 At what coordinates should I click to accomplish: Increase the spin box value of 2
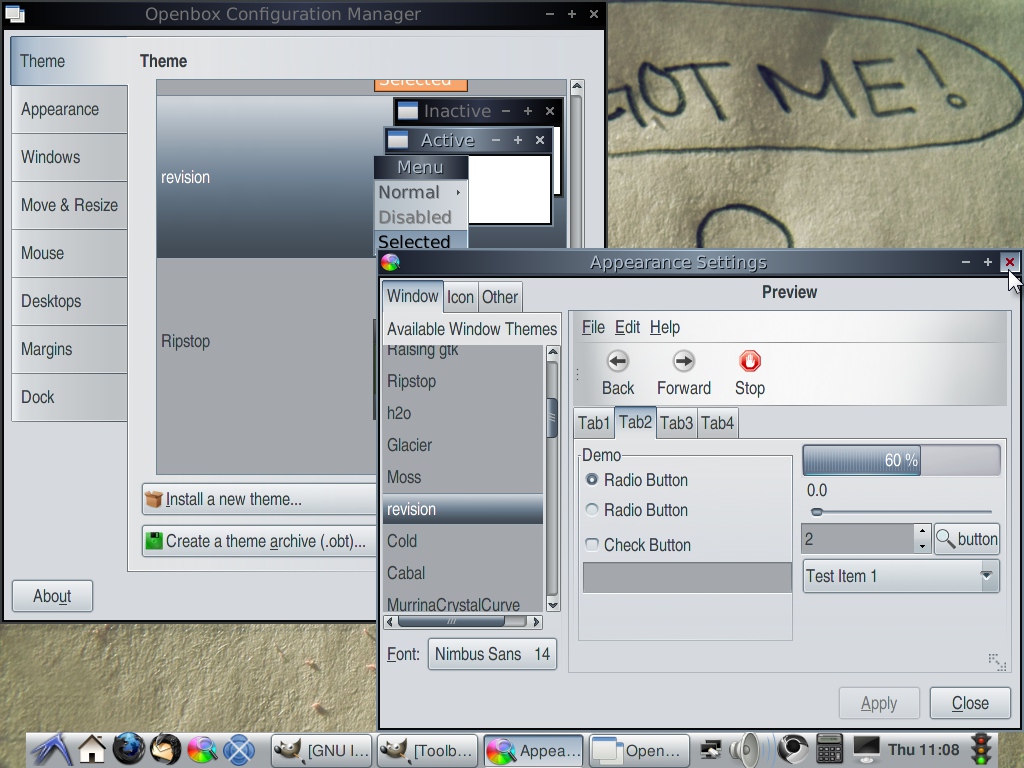click(922, 532)
